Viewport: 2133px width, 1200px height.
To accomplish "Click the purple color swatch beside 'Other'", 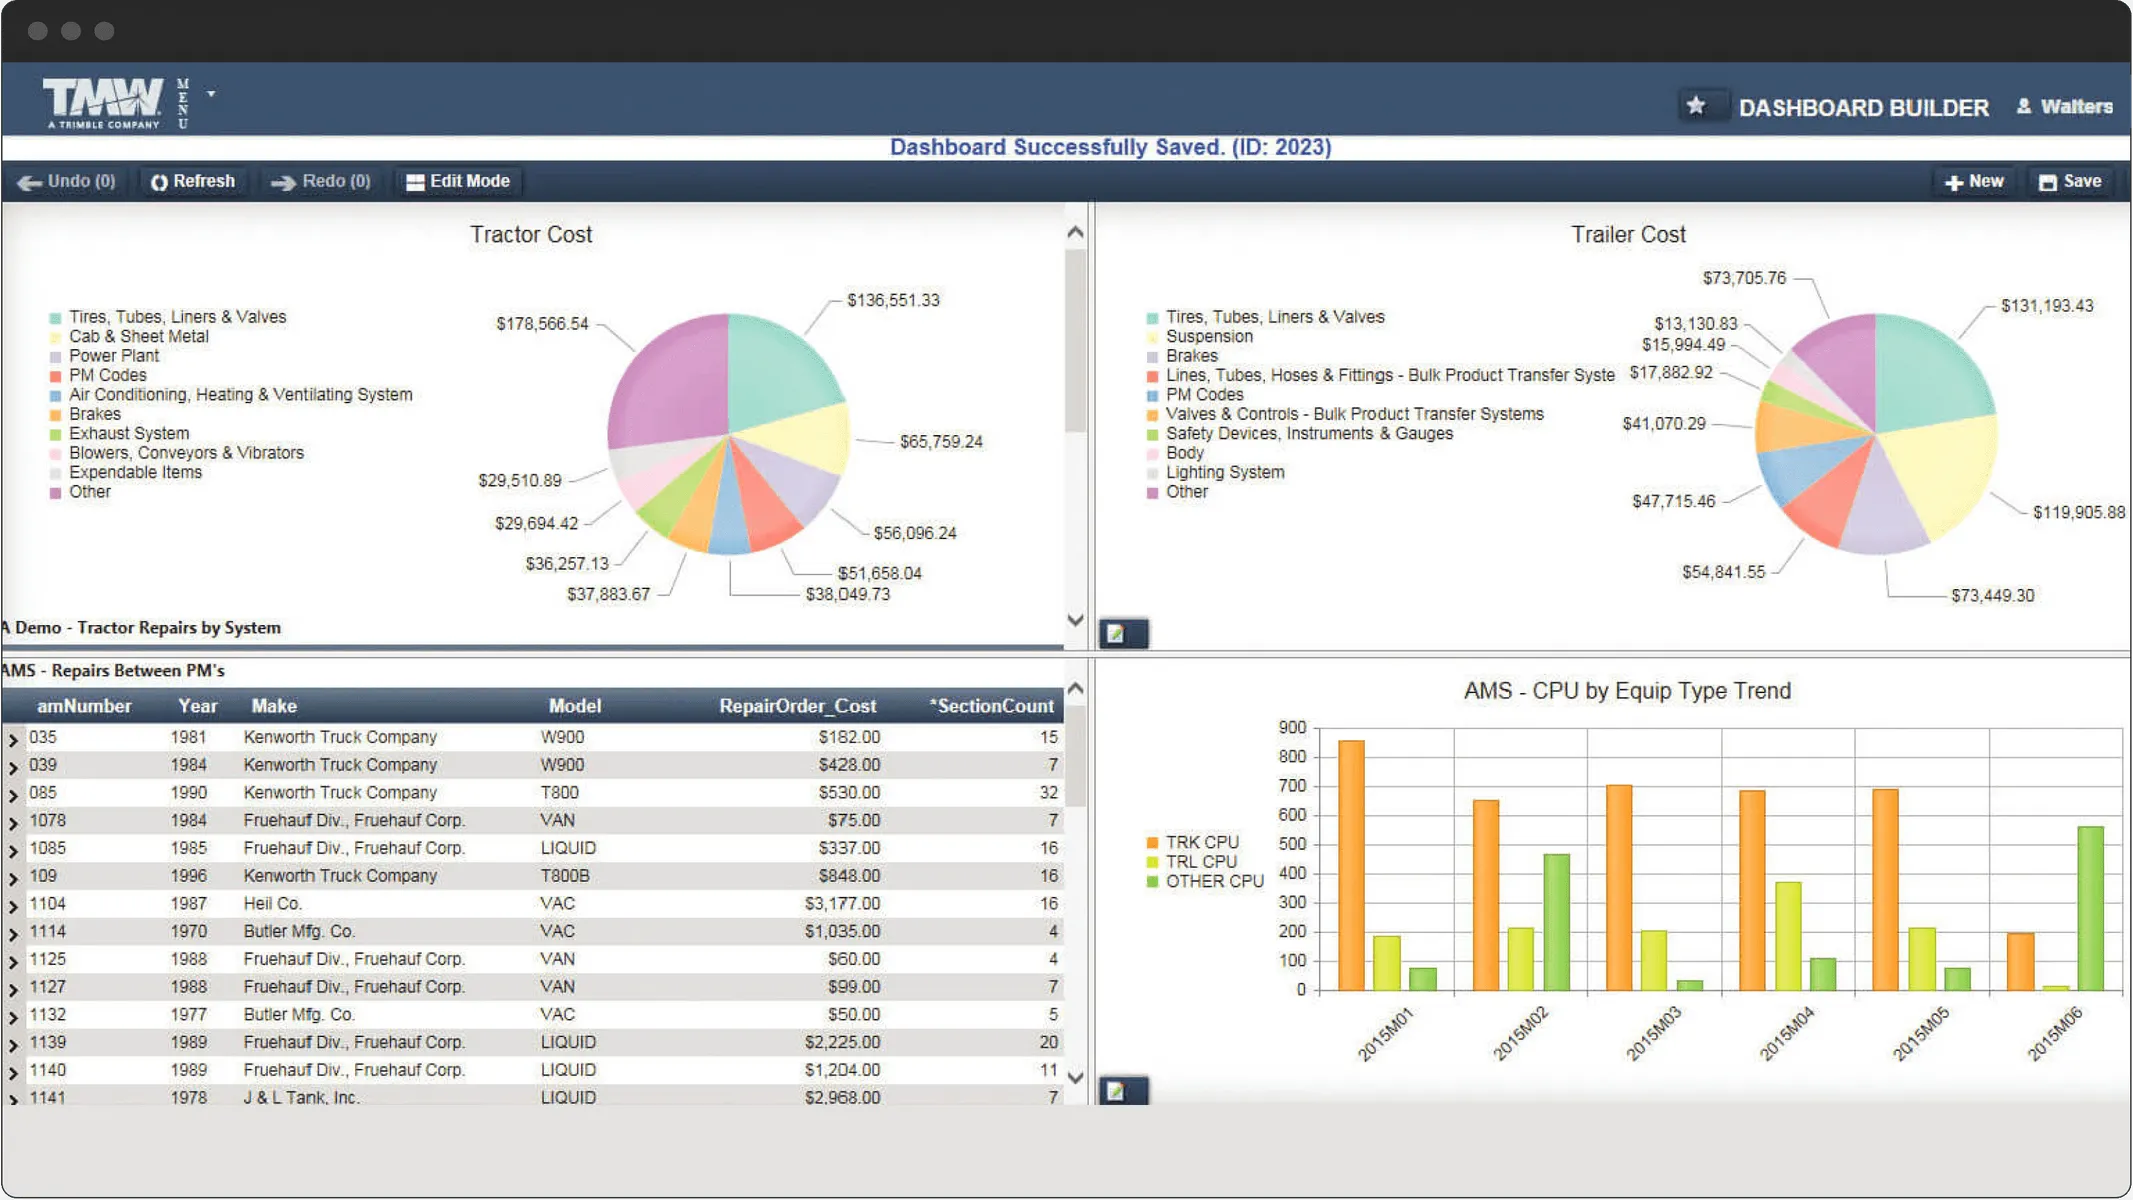I will point(55,491).
